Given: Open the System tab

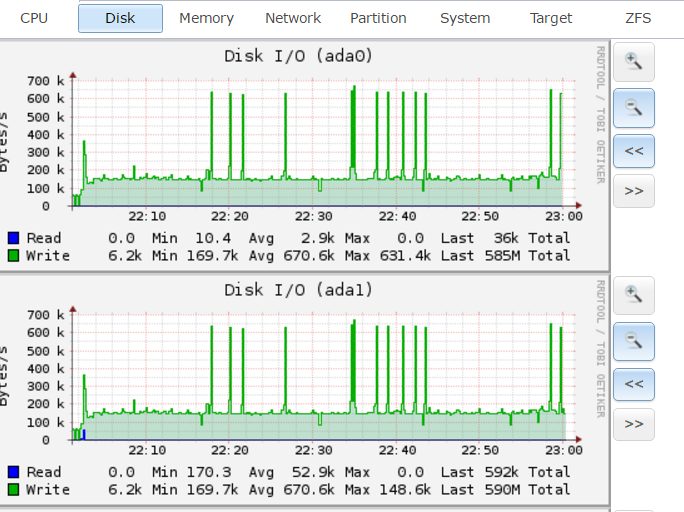Looking at the screenshot, I should [465, 18].
